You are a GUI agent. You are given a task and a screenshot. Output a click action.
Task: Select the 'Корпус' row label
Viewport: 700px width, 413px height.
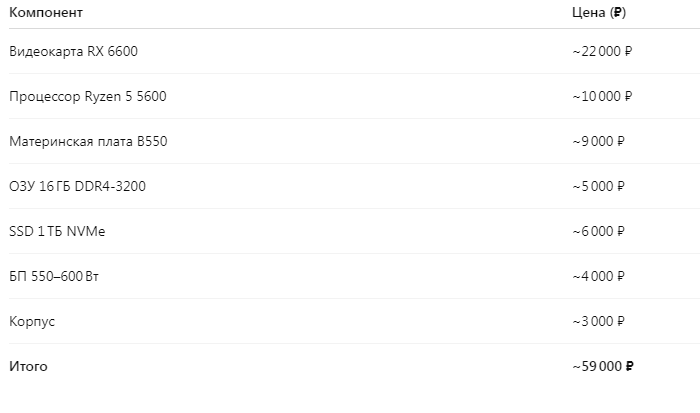point(32,321)
